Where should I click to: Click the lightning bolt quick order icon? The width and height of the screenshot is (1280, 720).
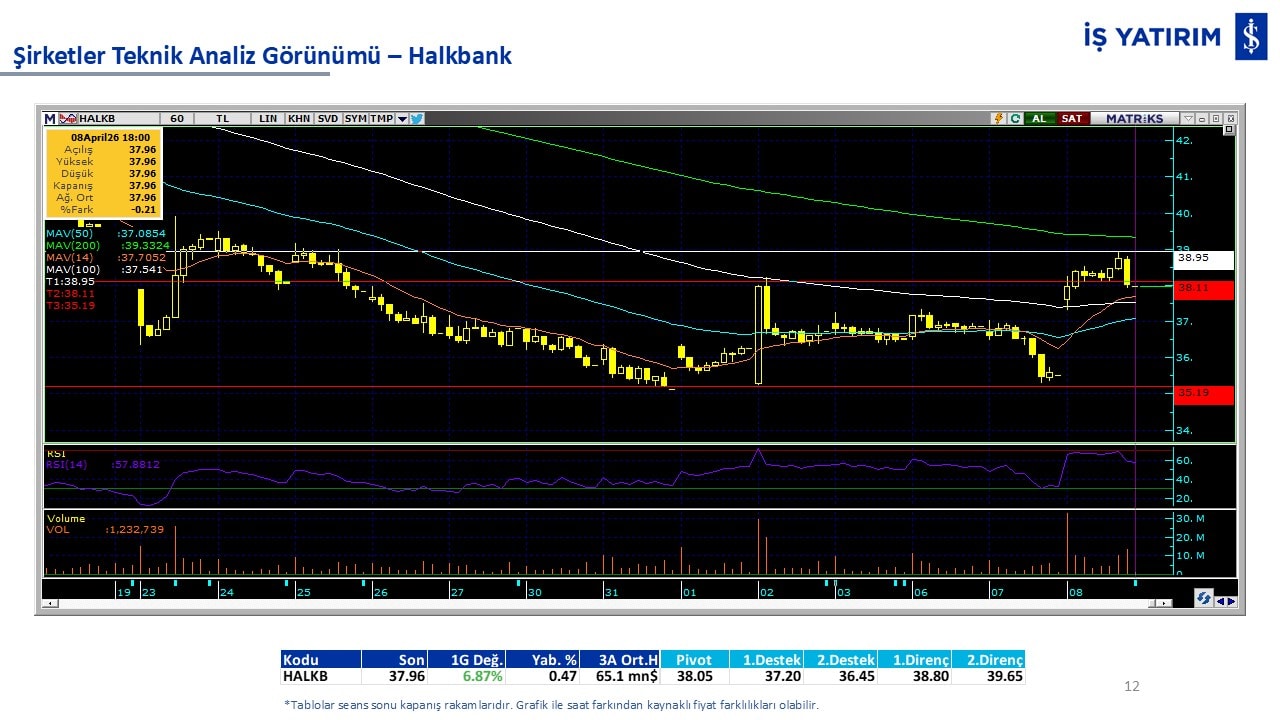click(997, 118)
